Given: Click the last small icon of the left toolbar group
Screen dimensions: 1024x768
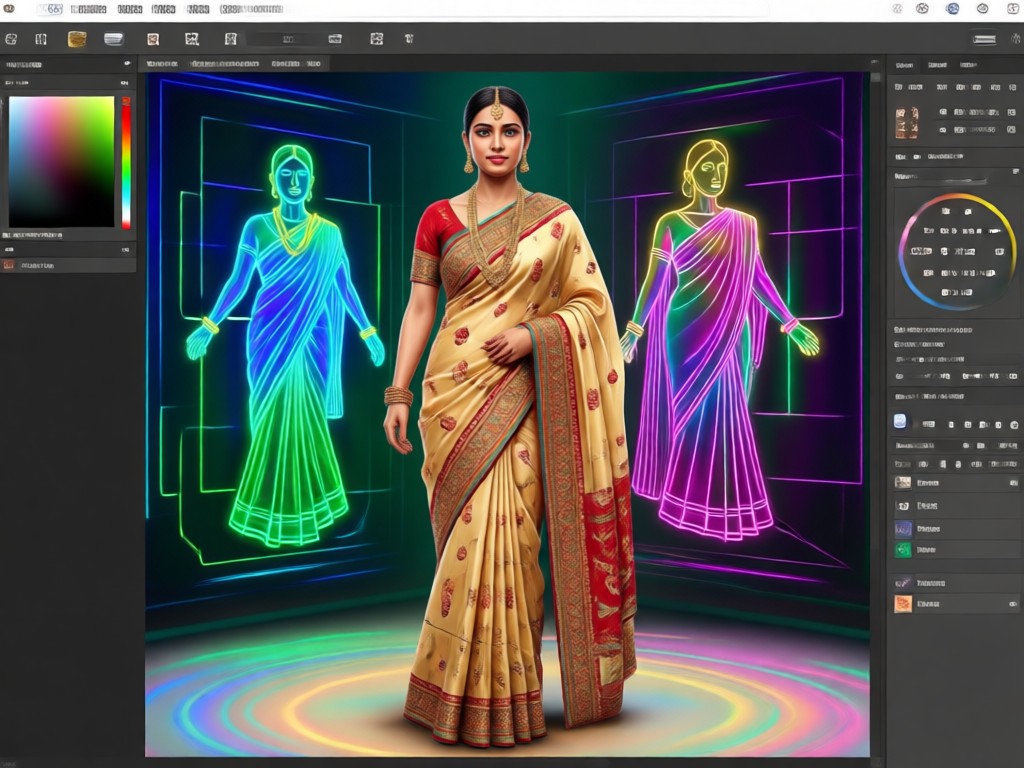Looking at the screenshot, I should pos(409,39).
